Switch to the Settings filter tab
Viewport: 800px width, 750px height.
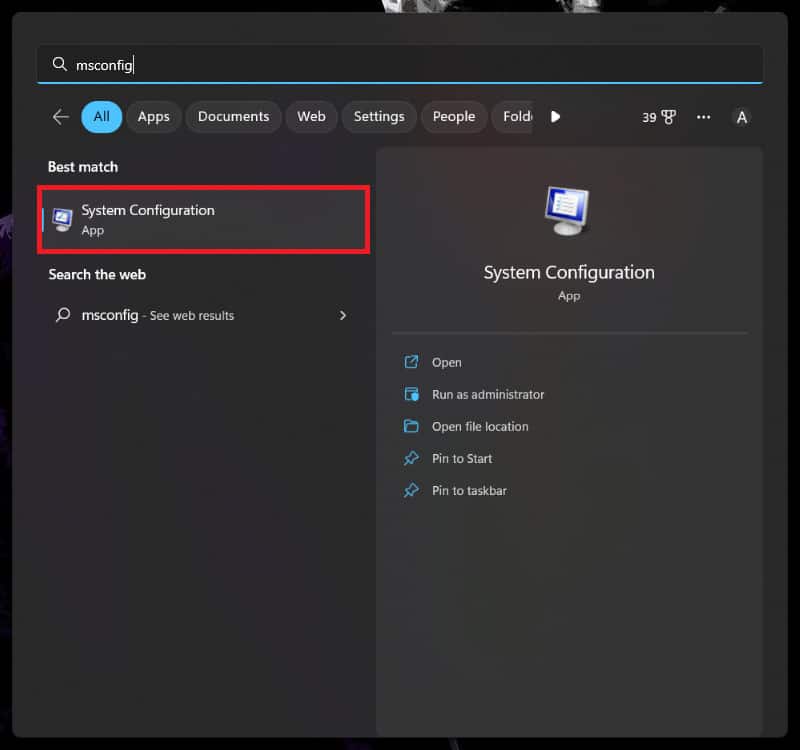(x=379, y=117)
